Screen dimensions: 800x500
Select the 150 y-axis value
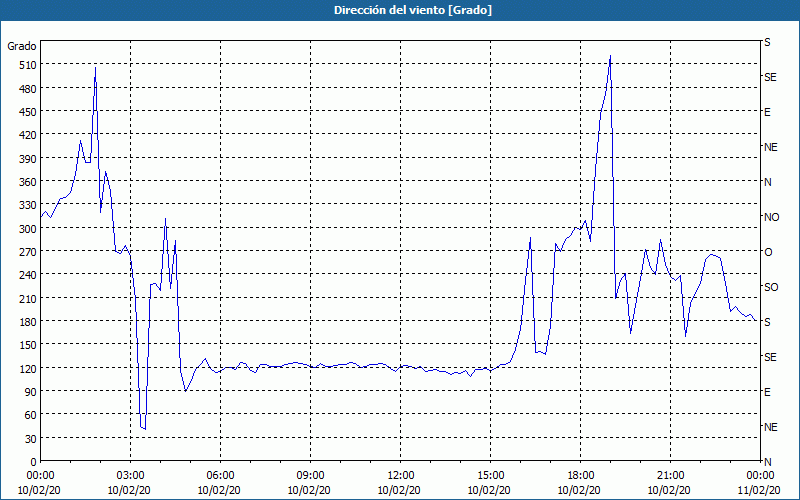click(28, 345)
